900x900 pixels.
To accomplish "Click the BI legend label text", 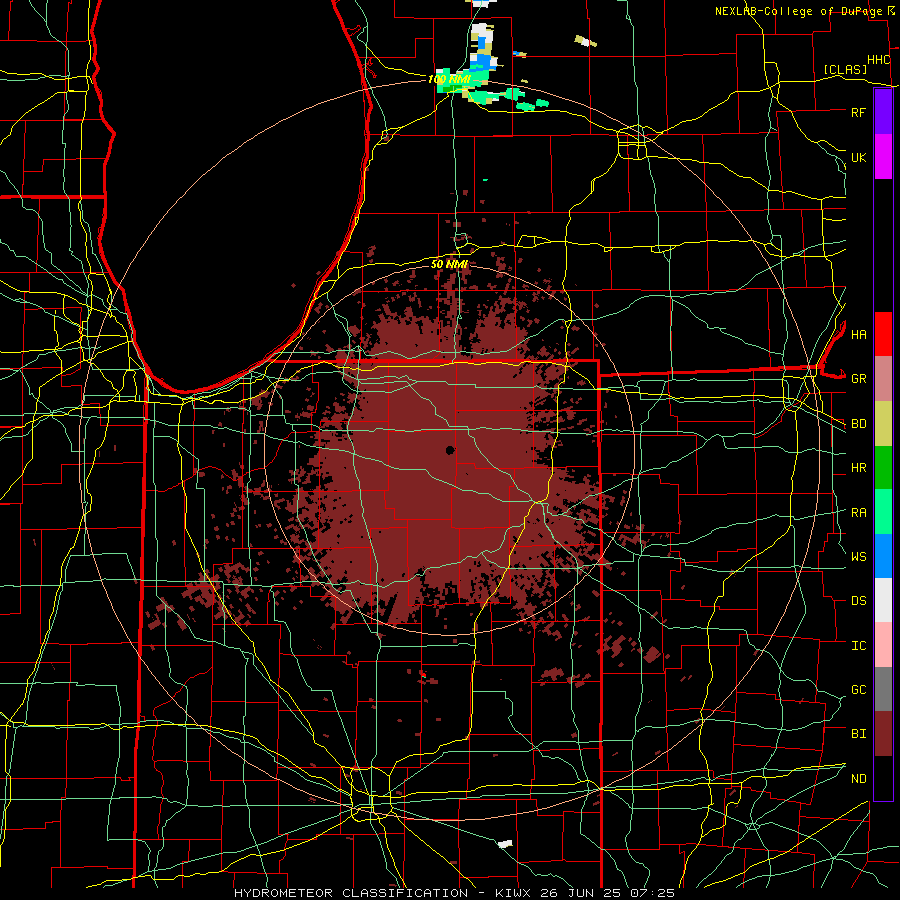I will click(x=858, y=734).
